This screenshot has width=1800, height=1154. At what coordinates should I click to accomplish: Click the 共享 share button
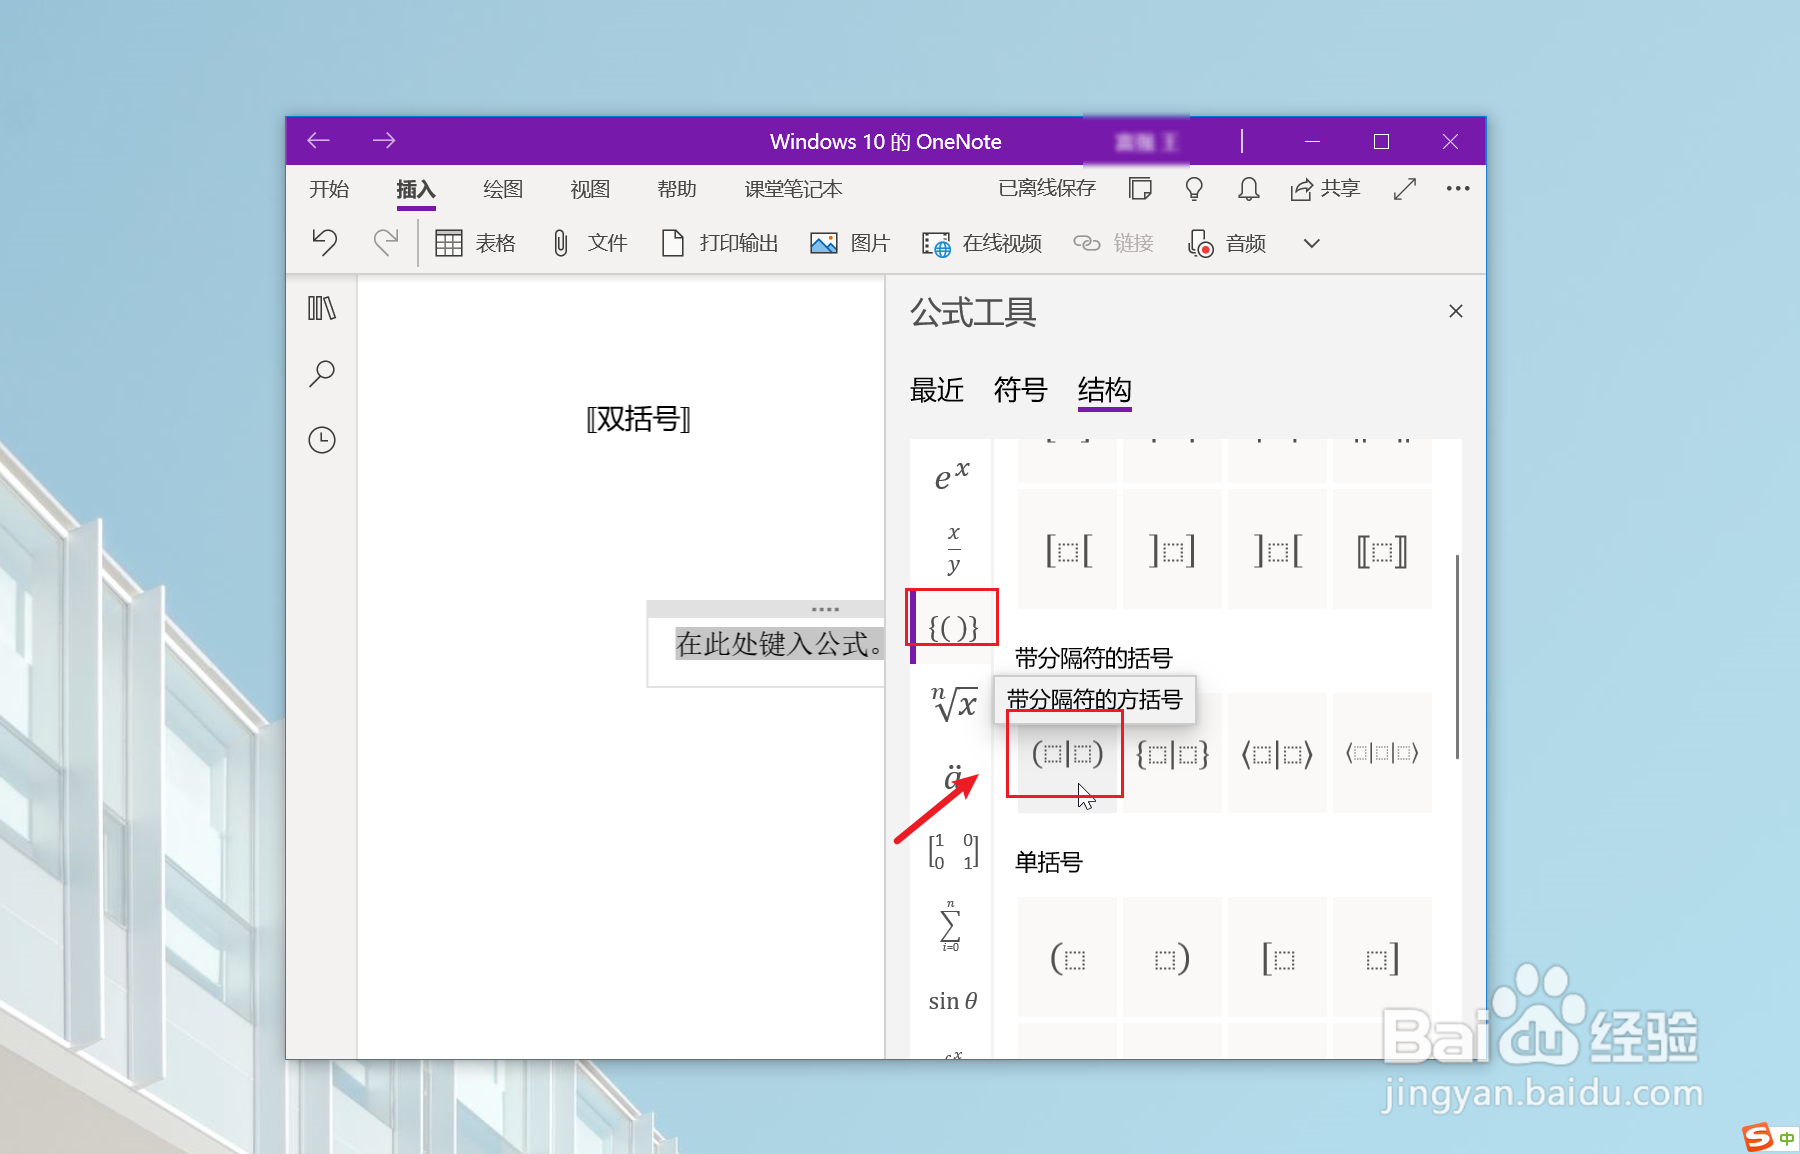click(1325, 188)
